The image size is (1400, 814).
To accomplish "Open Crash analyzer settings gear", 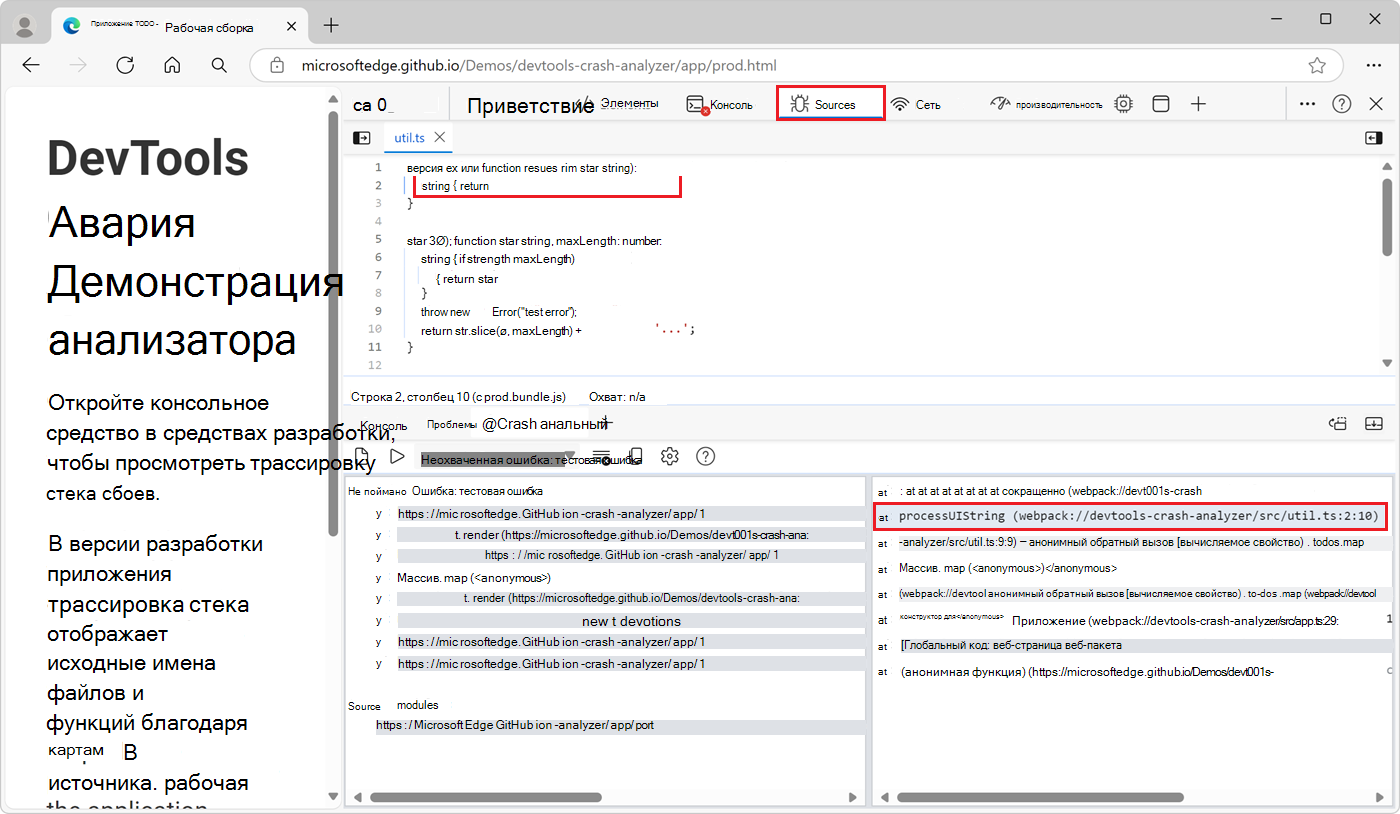I will click(x=670, y=456).
